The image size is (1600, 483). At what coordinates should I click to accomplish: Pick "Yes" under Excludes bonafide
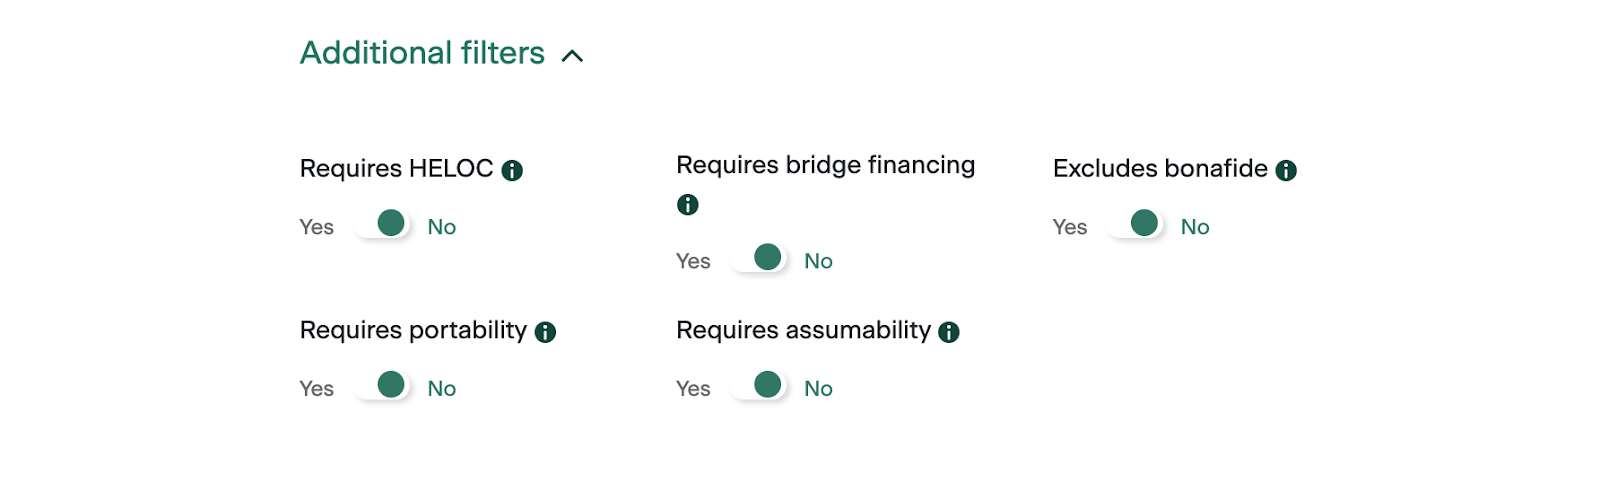1069,227
